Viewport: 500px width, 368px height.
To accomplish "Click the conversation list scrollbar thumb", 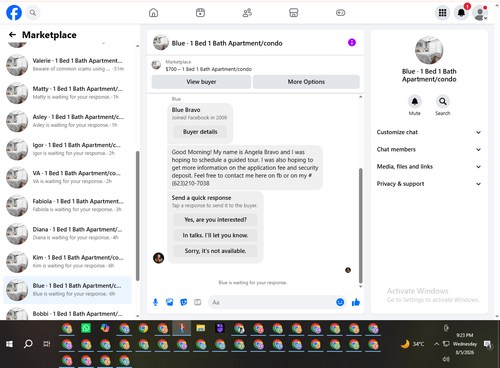I will [138, 216].
